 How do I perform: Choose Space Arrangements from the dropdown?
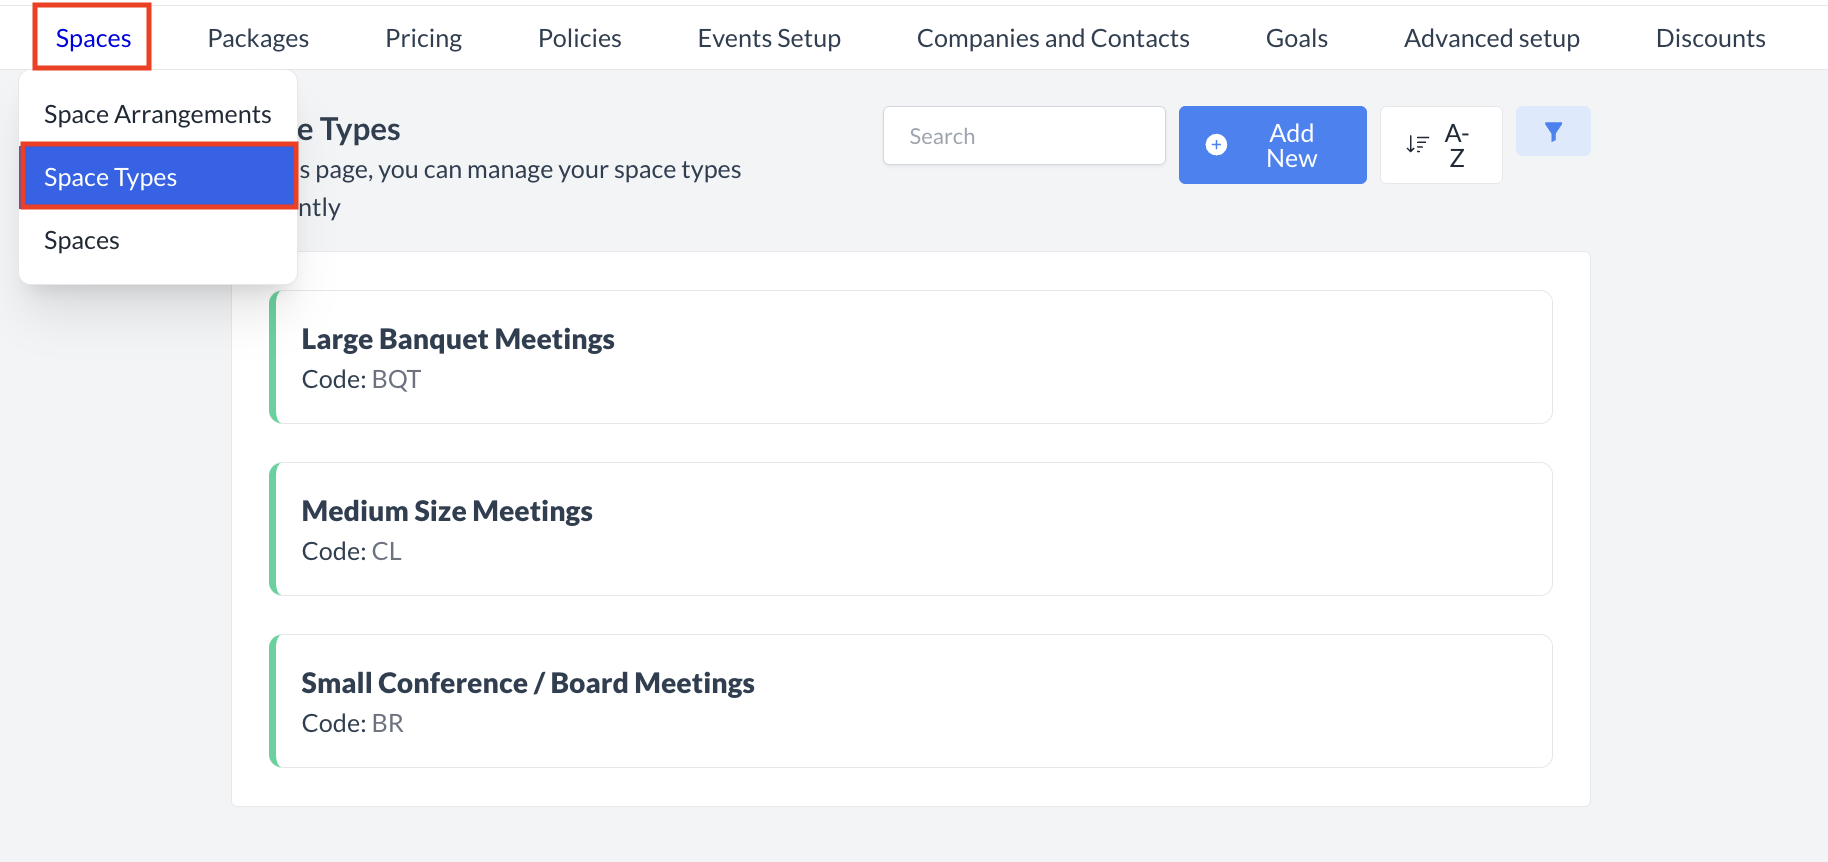coord(157,114)
